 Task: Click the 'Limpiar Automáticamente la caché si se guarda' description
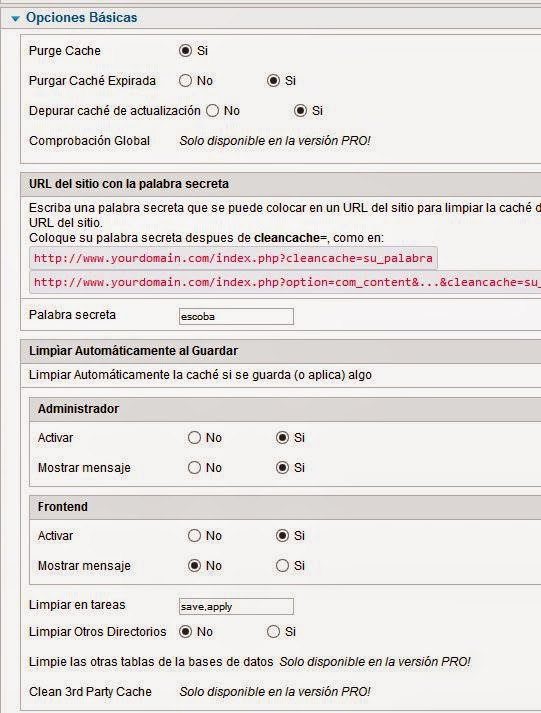point(200,375)
